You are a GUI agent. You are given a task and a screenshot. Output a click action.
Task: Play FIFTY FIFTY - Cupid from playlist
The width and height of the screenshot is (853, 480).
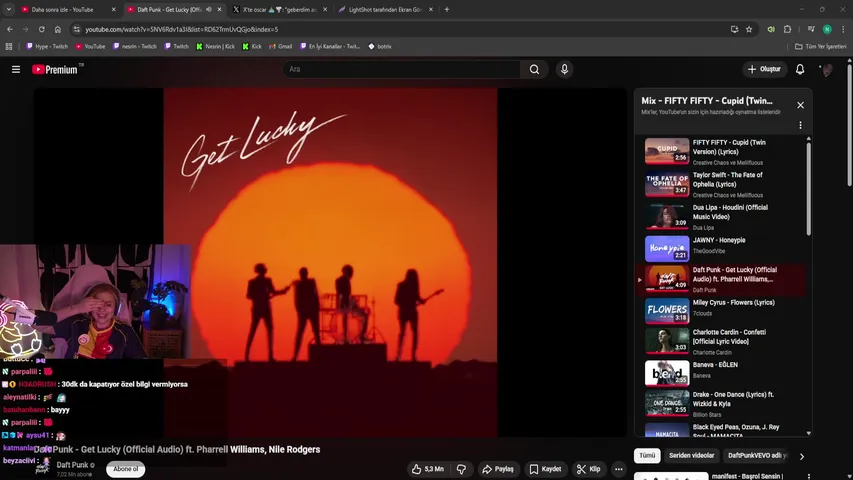(x=722, y=151)
